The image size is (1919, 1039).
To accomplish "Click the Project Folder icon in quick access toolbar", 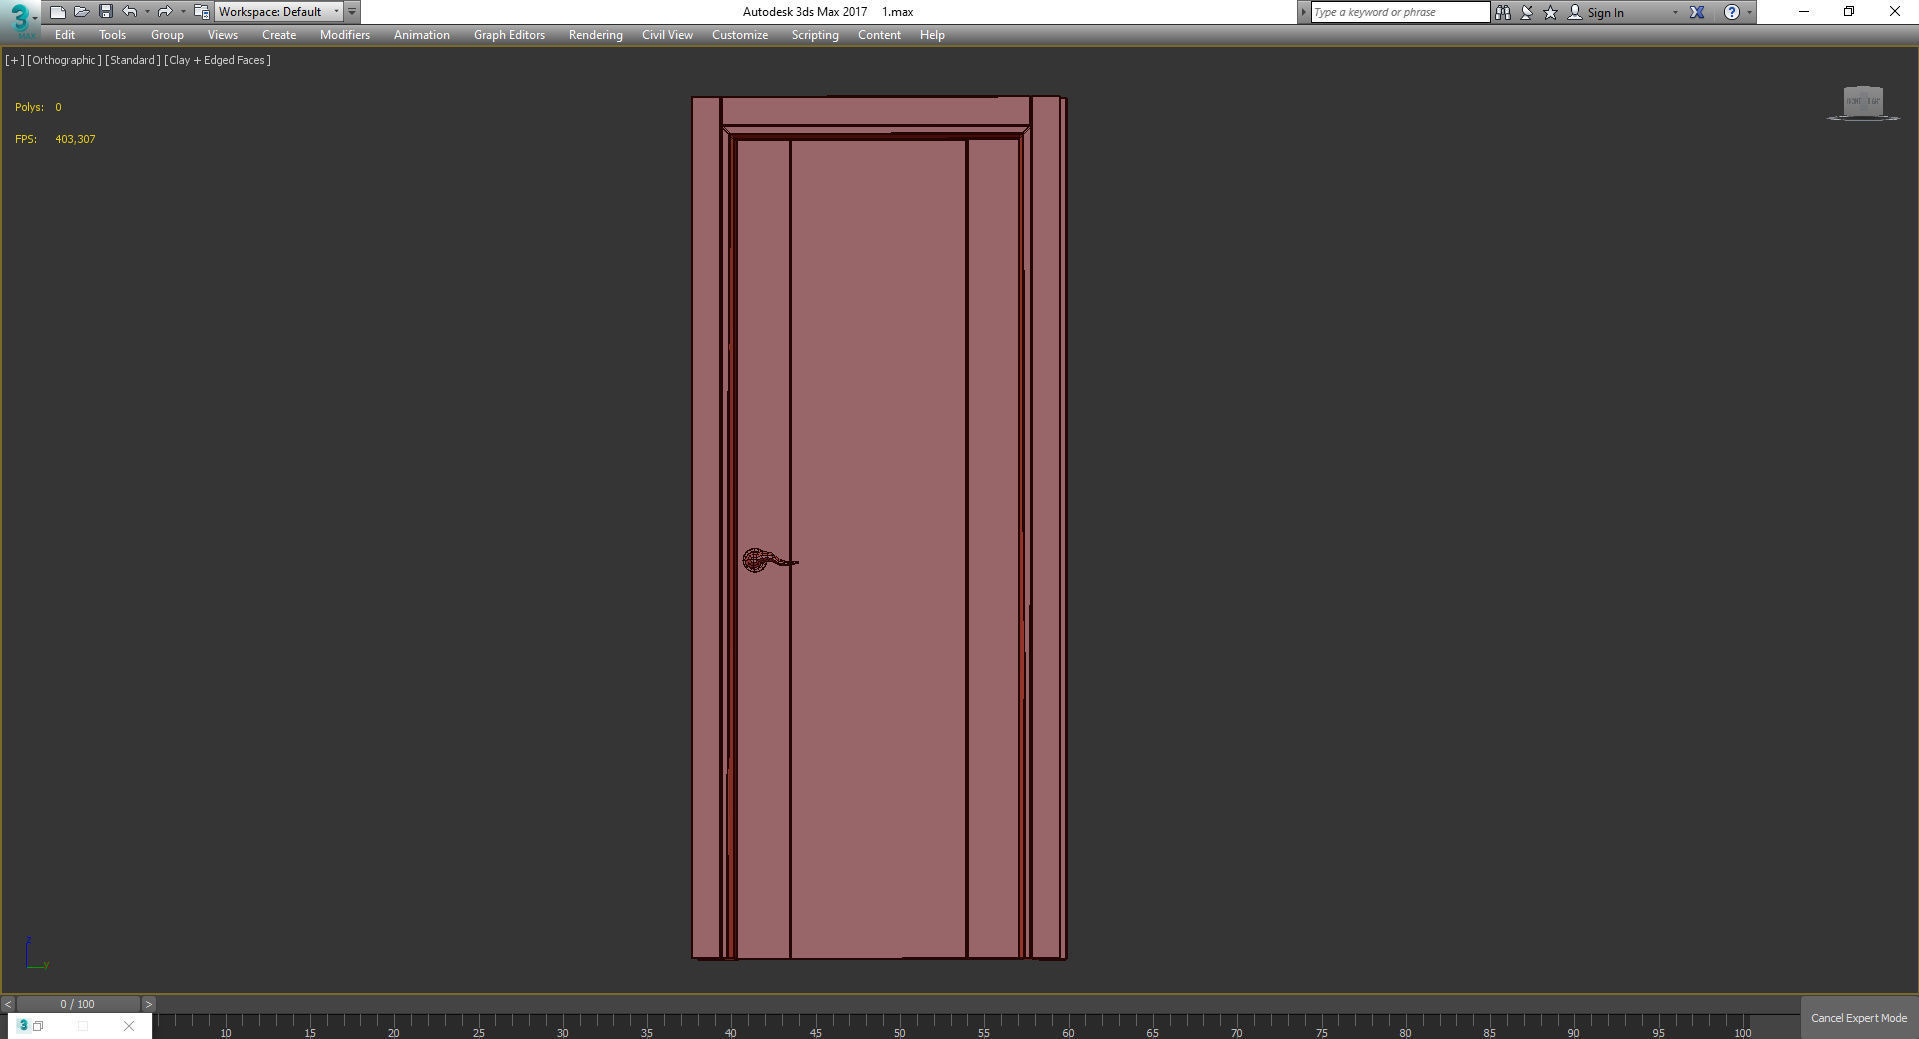I will [x=201, y=12].
